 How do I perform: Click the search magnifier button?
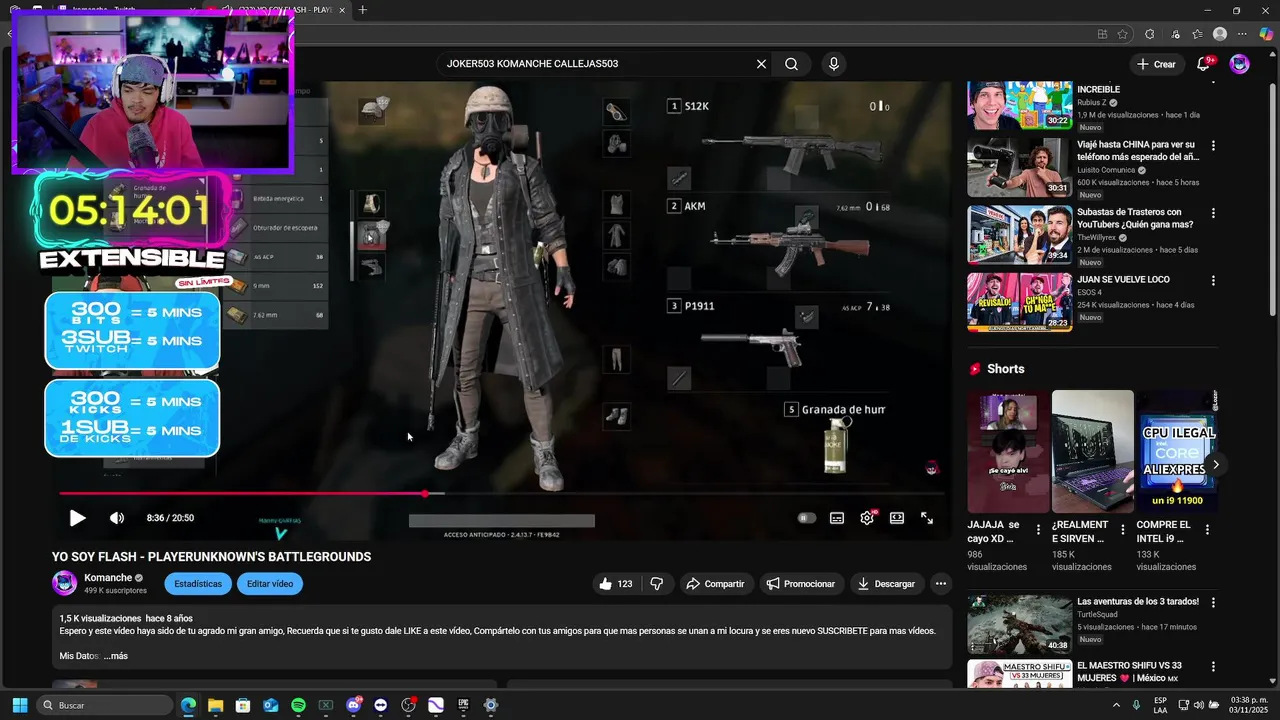tap(791, 64)
